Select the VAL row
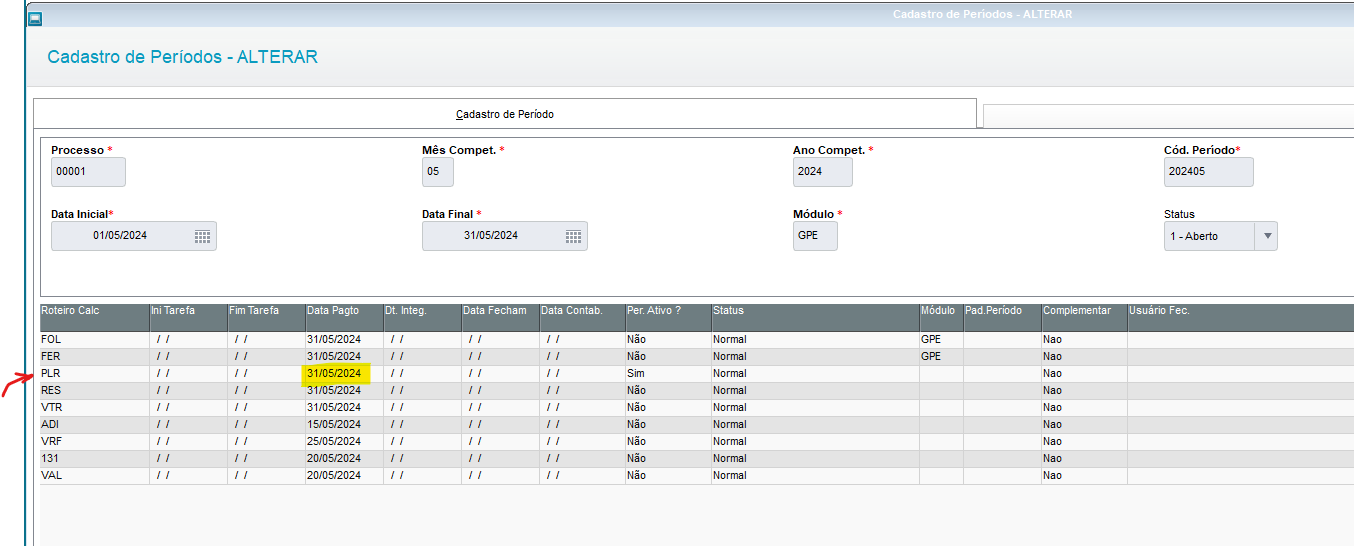This screenshot has height=546, width=1354. click(x=697, y=476)
